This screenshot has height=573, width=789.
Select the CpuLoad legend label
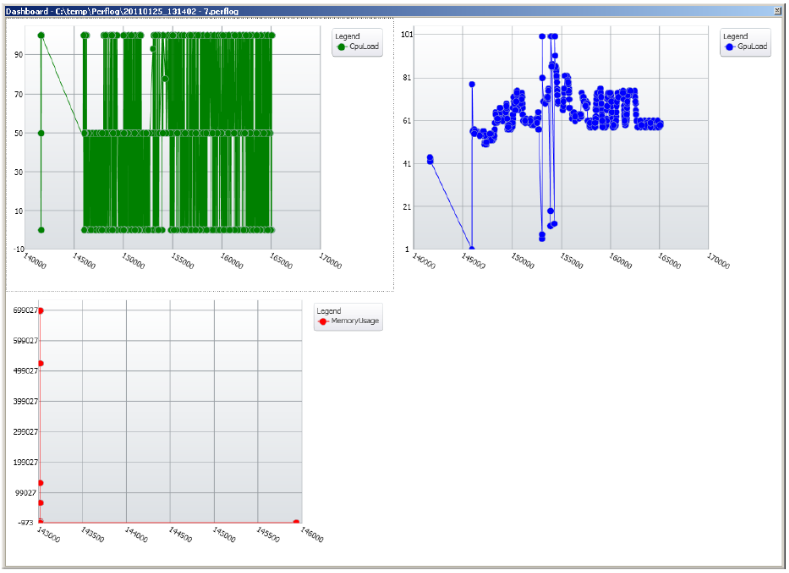[x=364, y=46]
